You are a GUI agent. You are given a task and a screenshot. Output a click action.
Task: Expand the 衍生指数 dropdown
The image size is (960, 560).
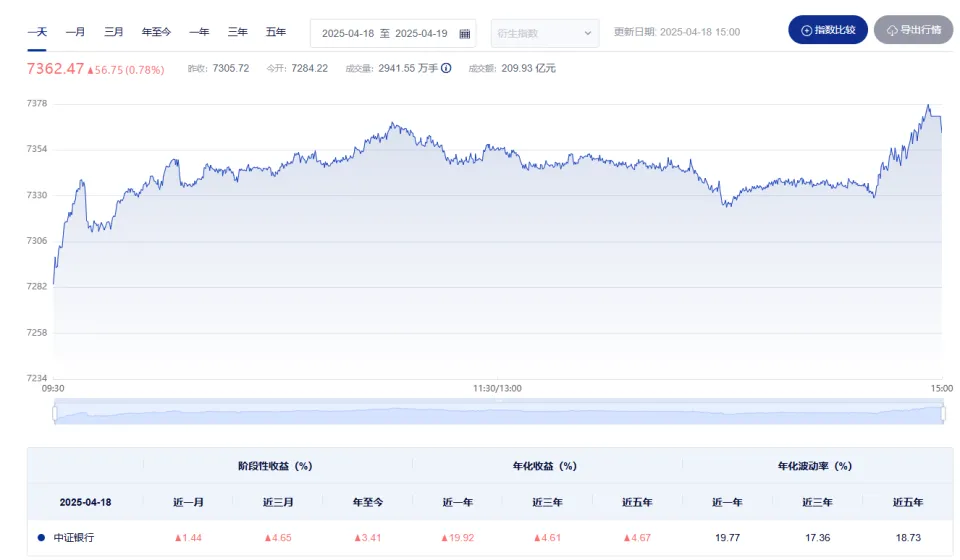point(544,33)
